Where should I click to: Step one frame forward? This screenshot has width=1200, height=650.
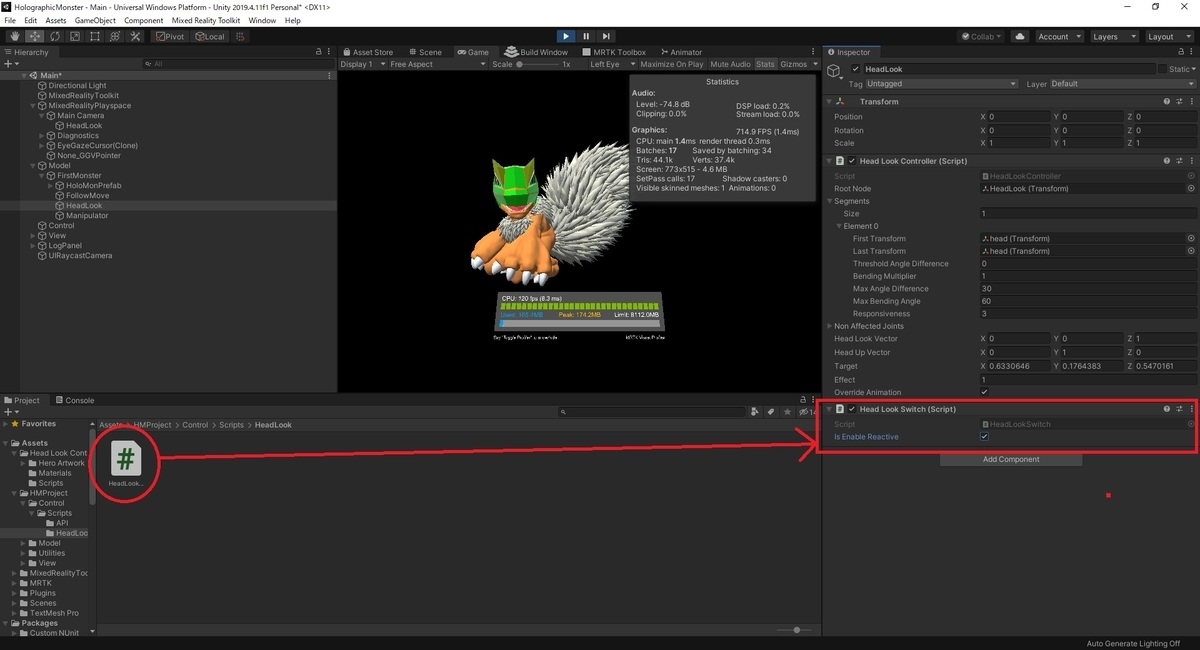pos(606,36)
